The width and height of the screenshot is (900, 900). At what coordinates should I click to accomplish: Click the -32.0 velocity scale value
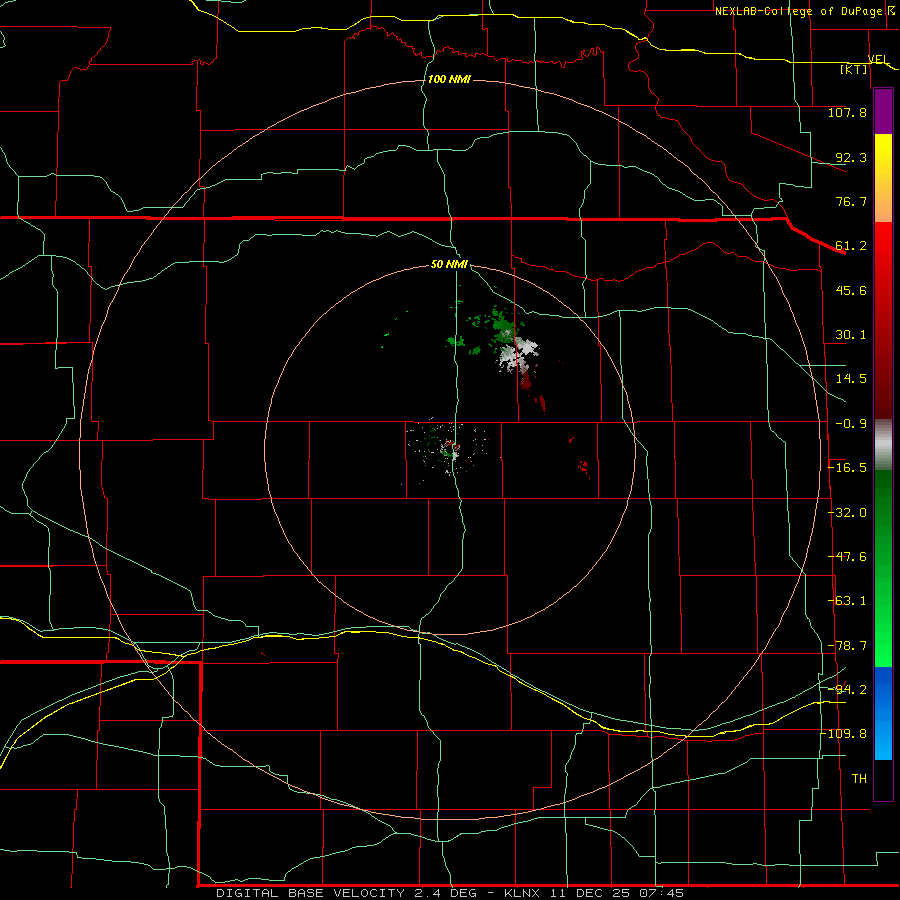pos(848,513)
